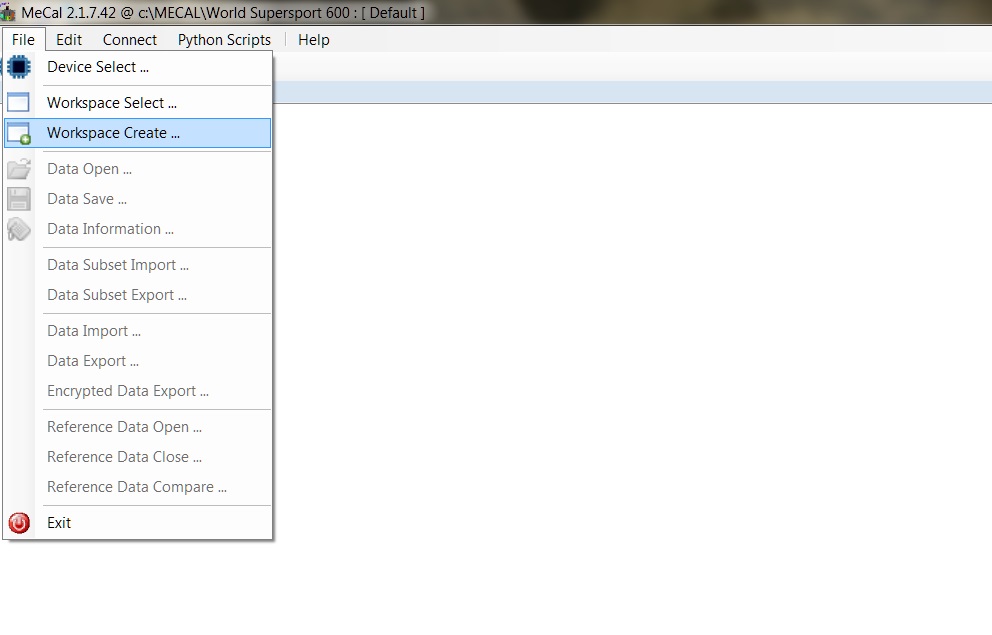Click the MeCal window title text
Viewport: 992px width, 635px height.
223,13
